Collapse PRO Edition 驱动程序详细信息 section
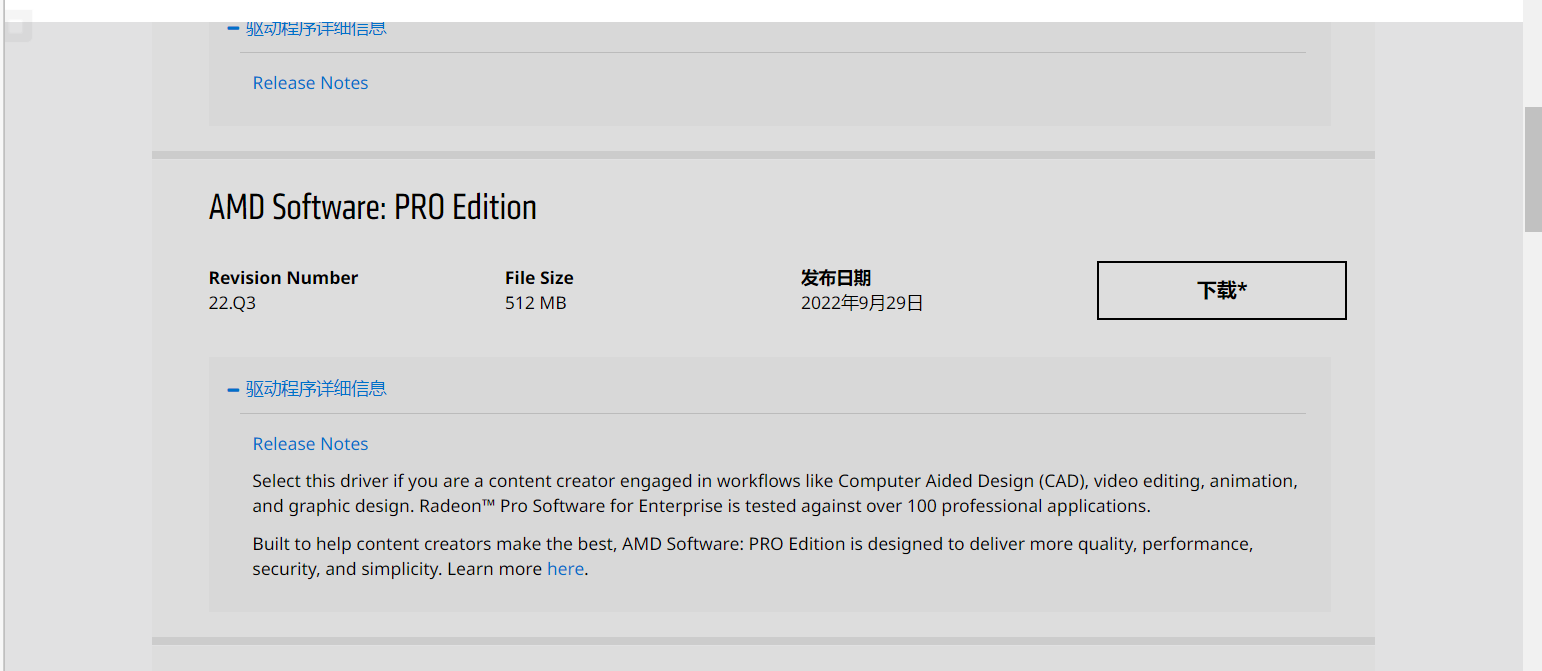 click(x=316, y=389)
